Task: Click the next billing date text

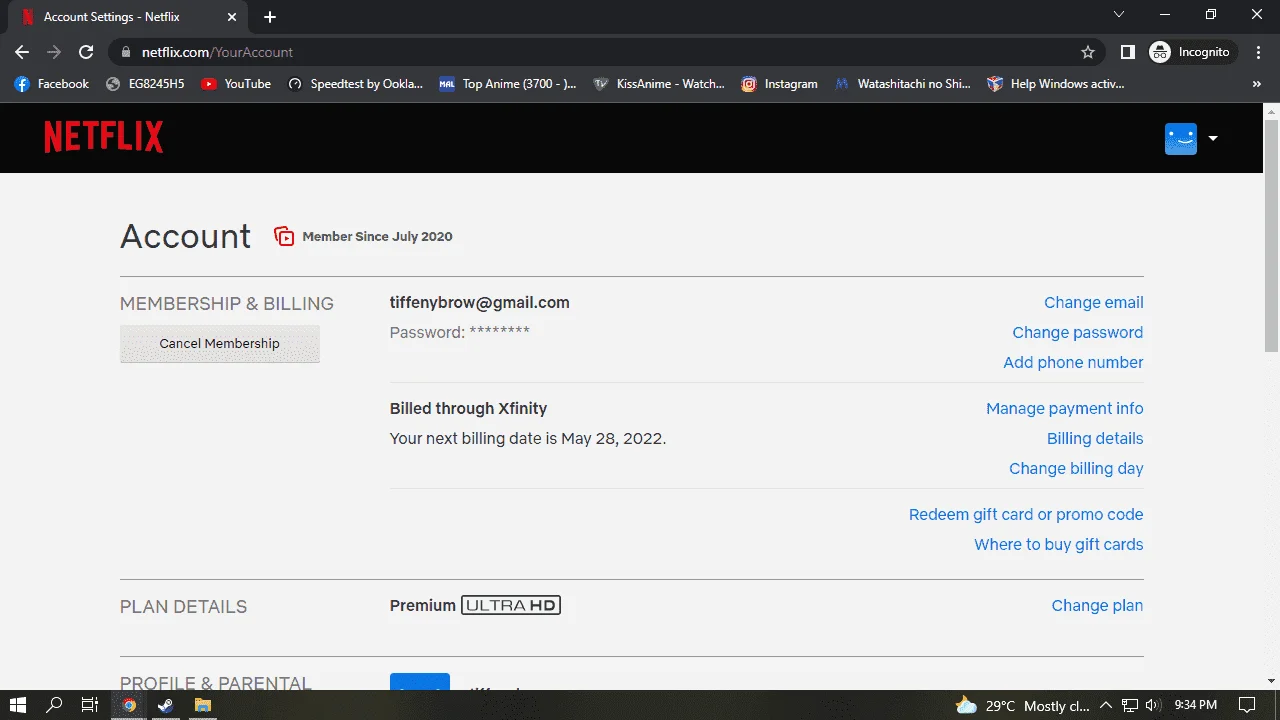Action: point(528,438)
